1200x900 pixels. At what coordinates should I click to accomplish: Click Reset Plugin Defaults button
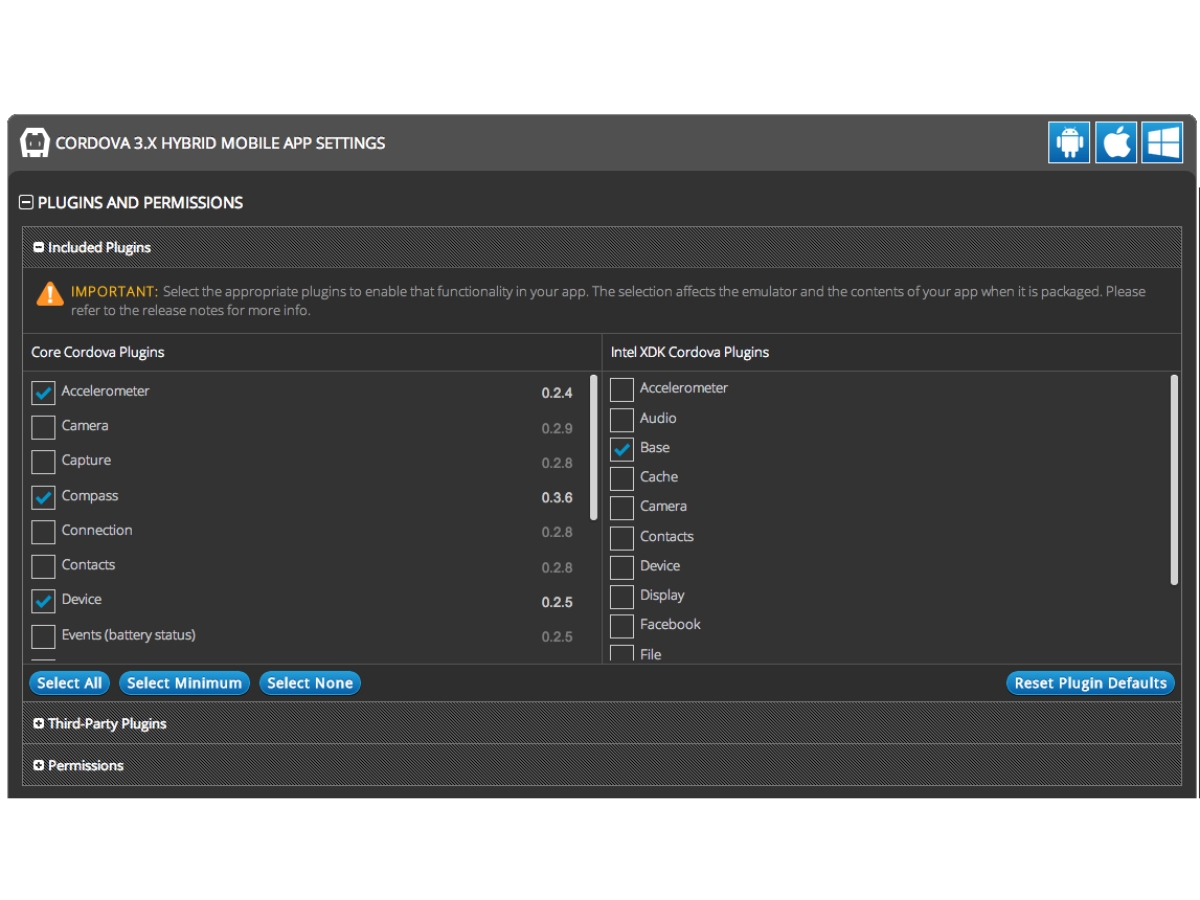(x=1091, y=683)
